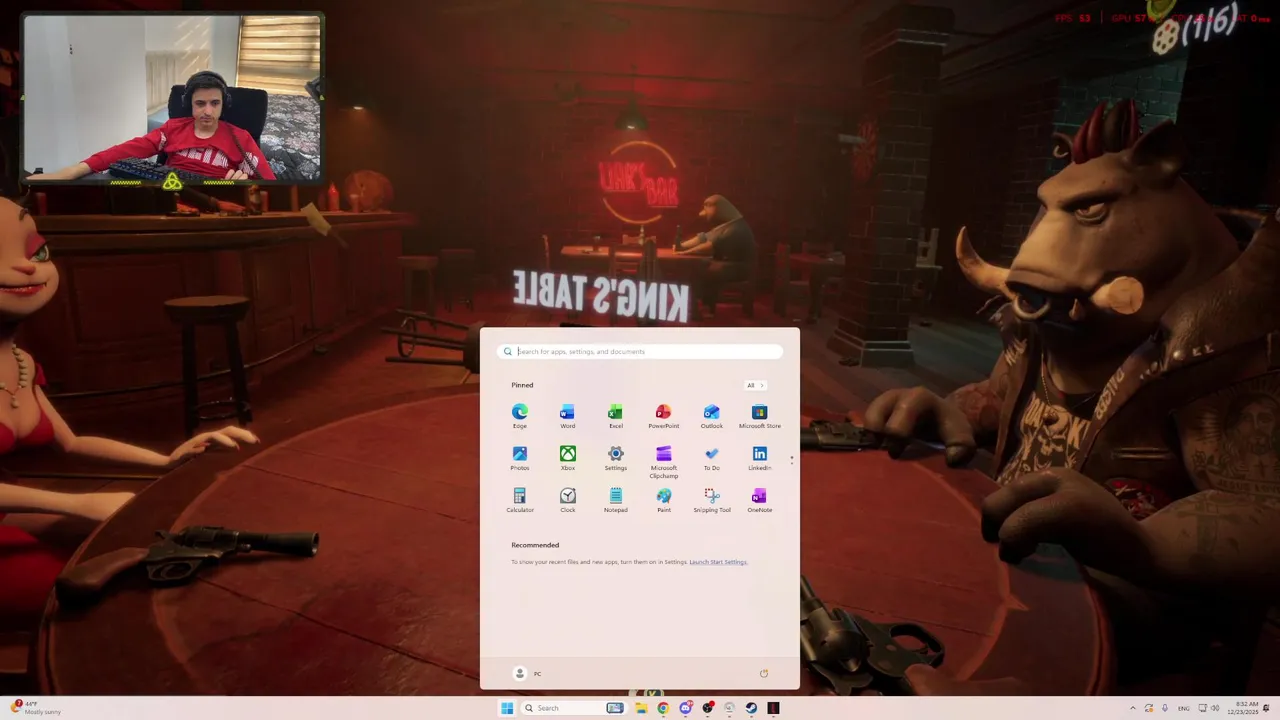Open the Clock app
This screenshot has height=720, width=1280.
click(x=568, y=501)
